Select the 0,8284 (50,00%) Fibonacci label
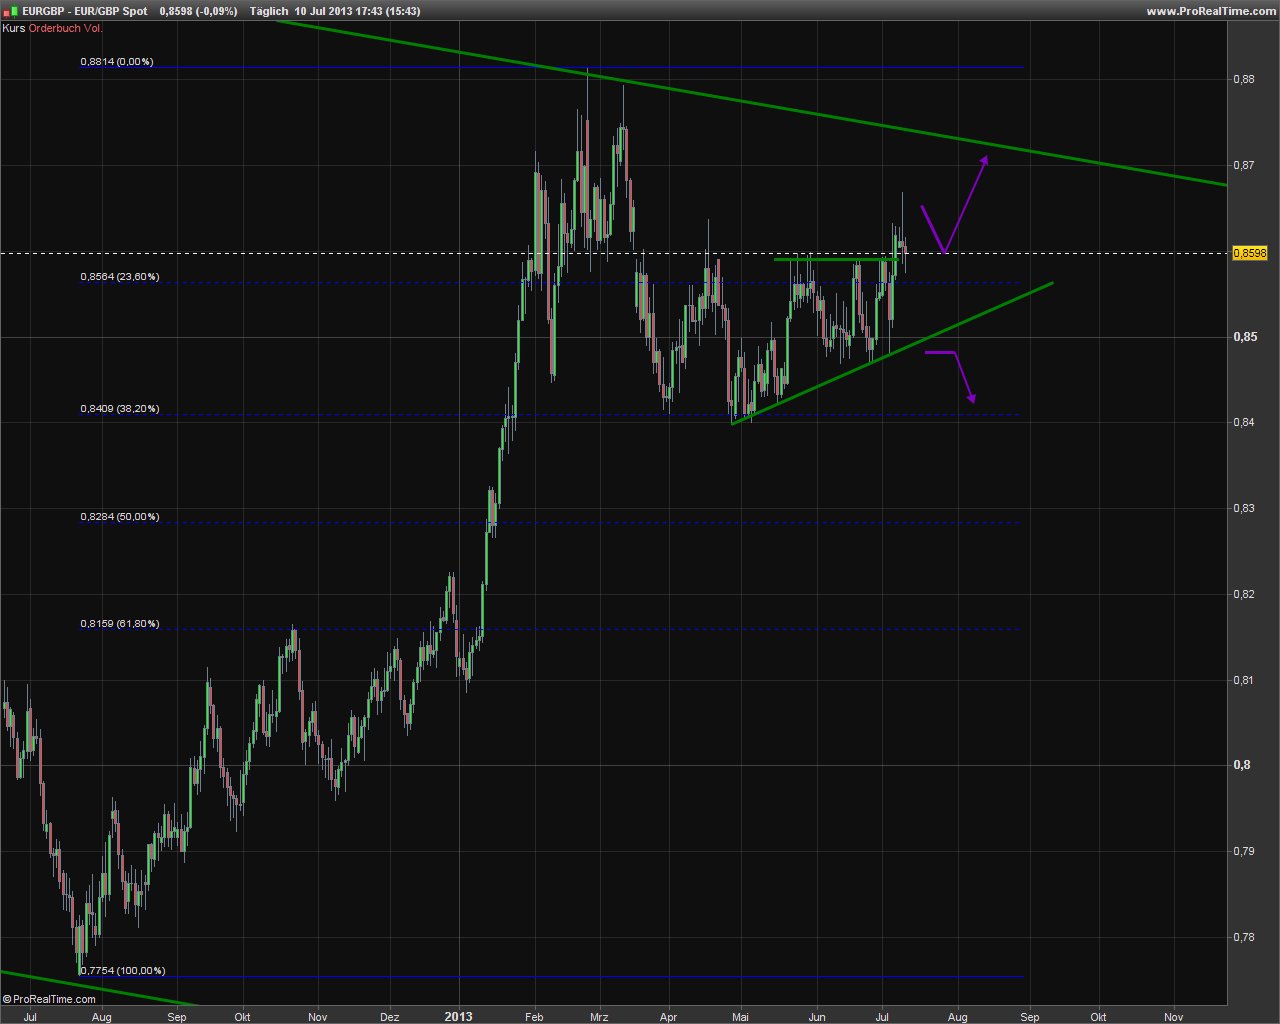1280x1024 pixels. (x=120, y=516)
